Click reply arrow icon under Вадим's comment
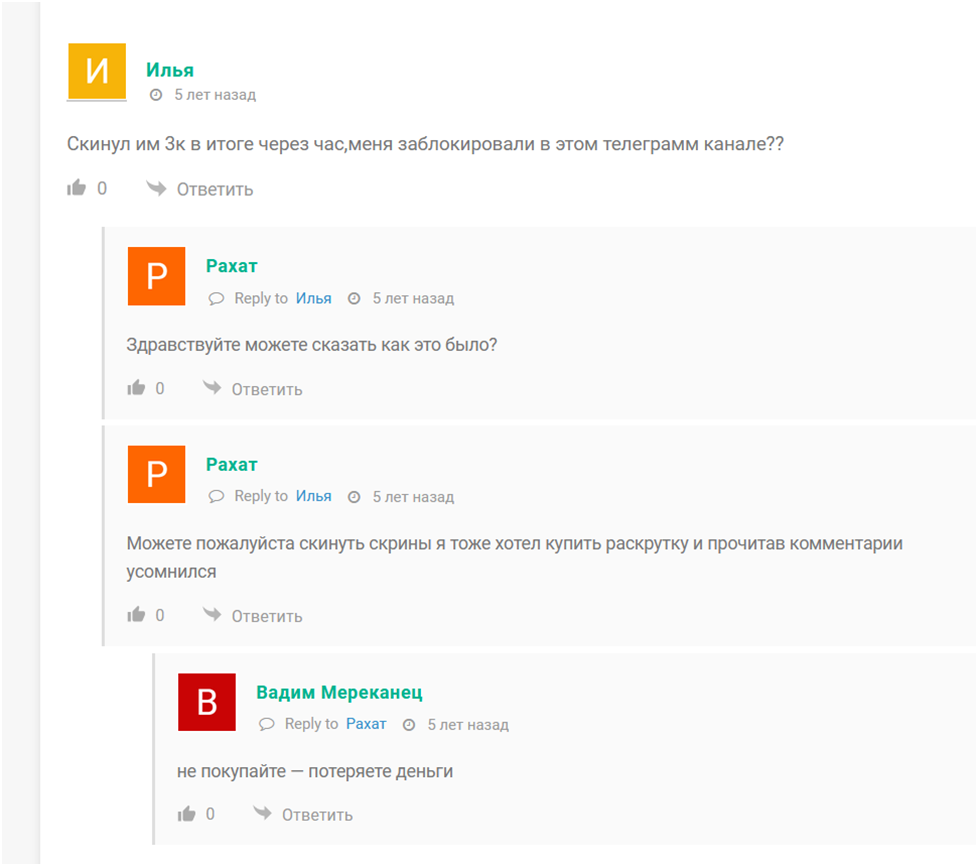 point(262,814)
